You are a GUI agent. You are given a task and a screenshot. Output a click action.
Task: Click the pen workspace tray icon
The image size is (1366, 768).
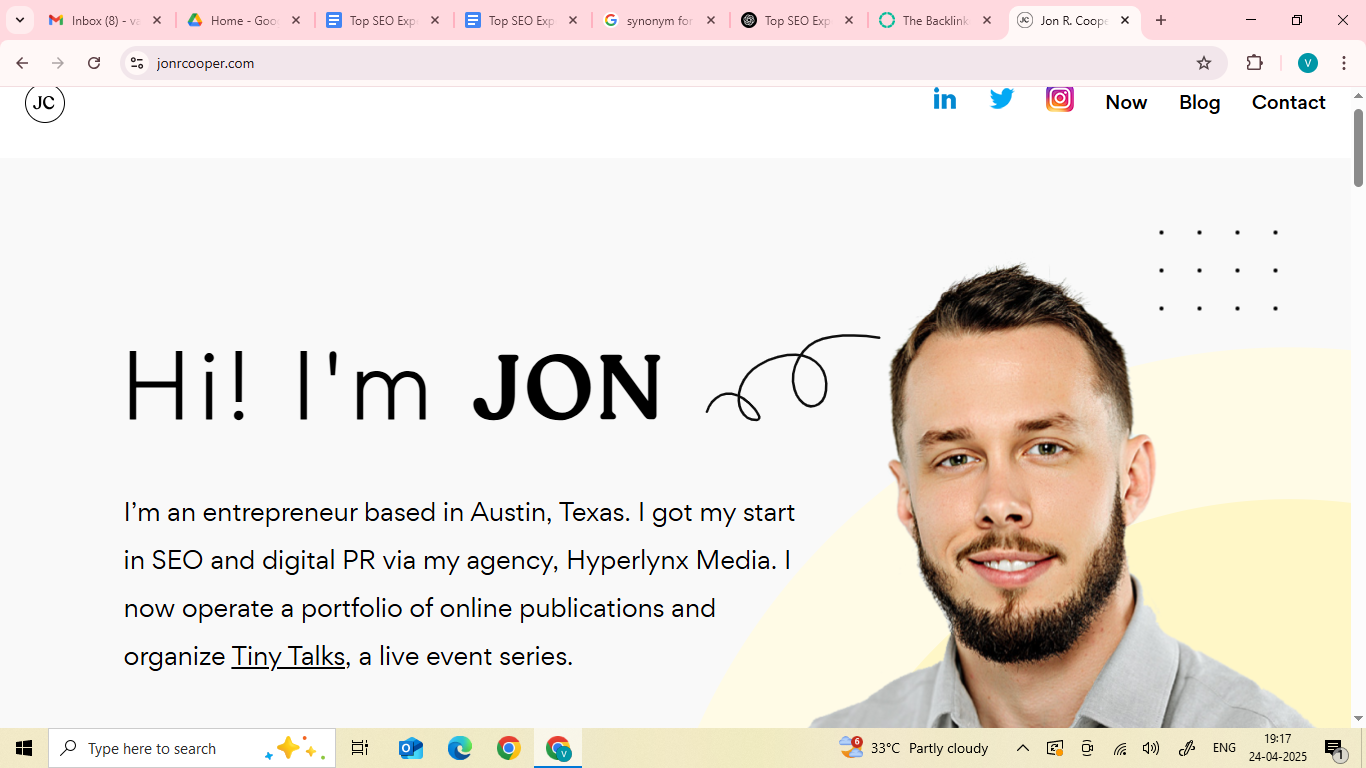(x=1187, y=748)
